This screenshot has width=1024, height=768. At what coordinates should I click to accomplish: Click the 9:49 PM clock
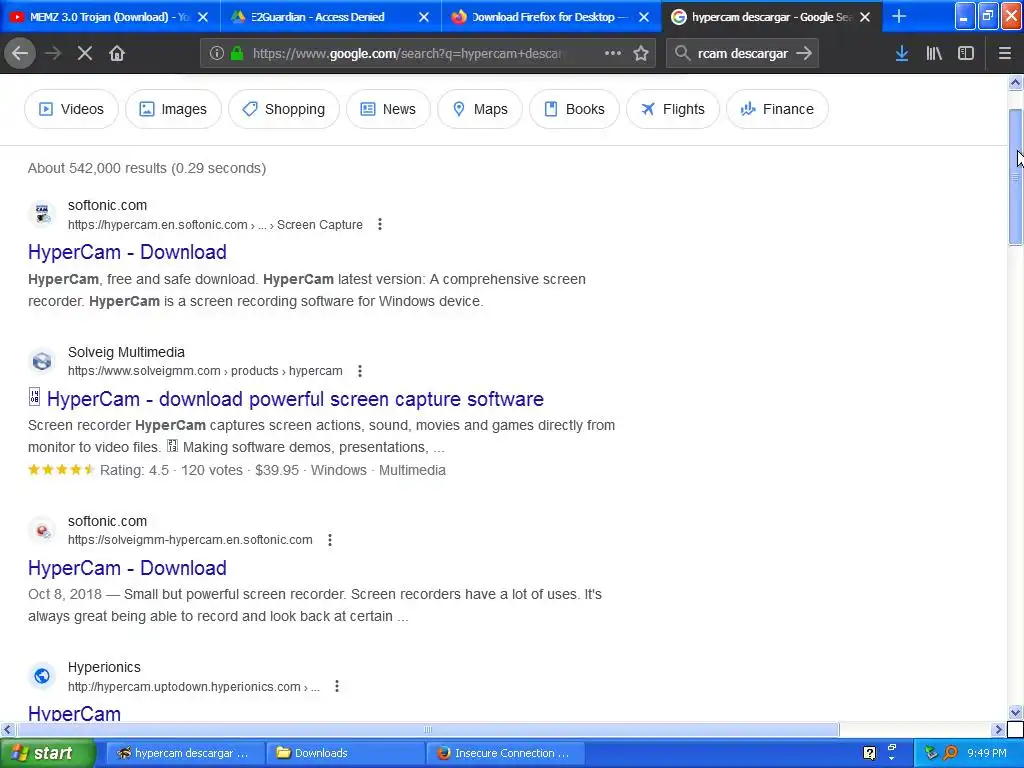click(x=987, y=753)
